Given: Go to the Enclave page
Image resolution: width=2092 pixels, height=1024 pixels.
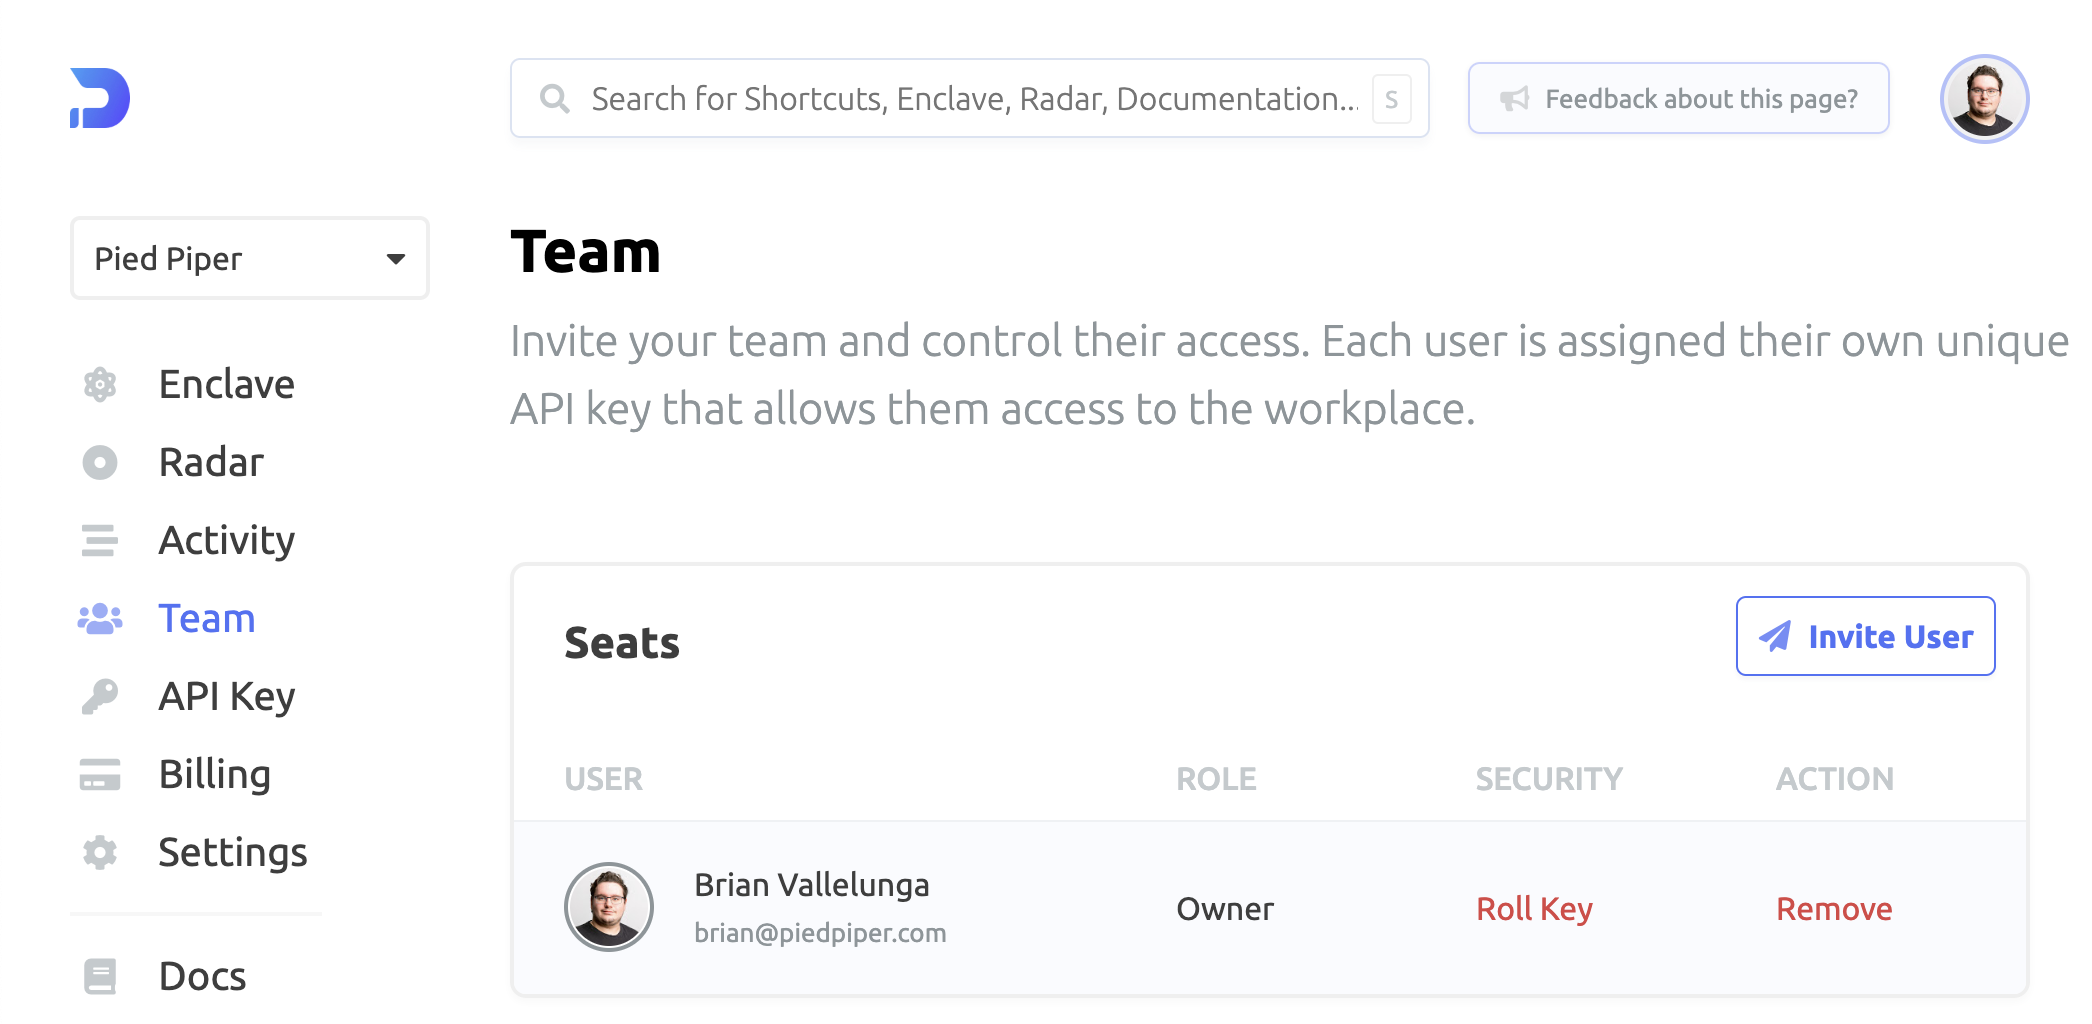Looking at the screenshot, I should click(x=226, y=384).
